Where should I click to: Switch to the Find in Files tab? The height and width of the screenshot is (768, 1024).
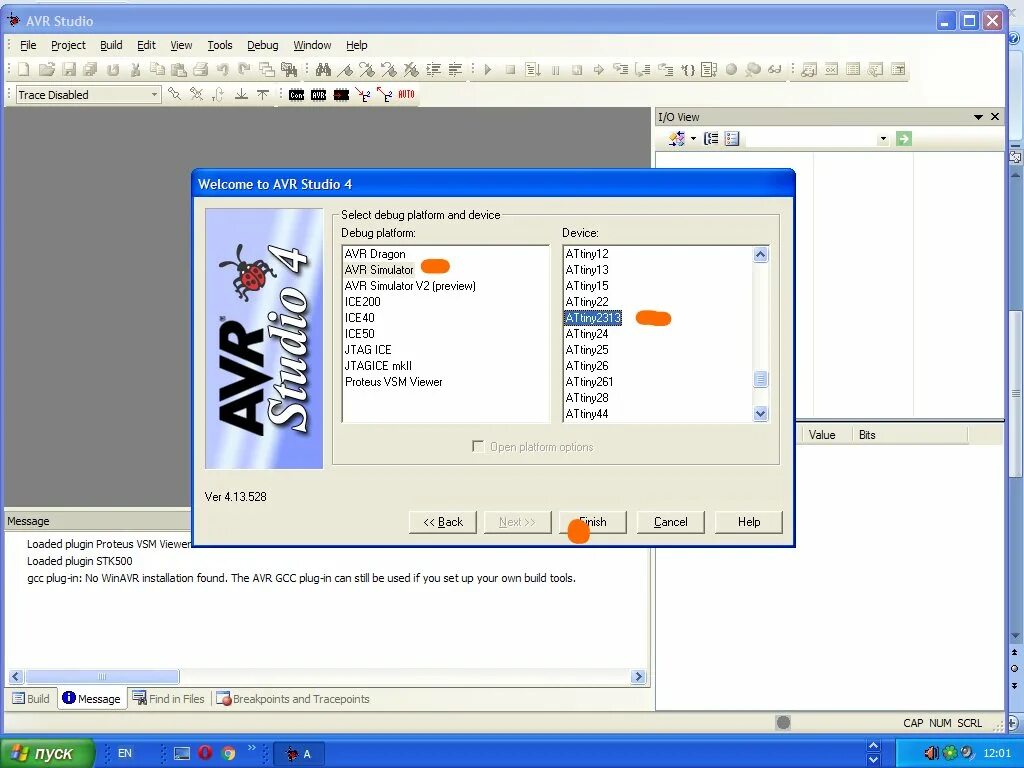(x=168, y=699)
